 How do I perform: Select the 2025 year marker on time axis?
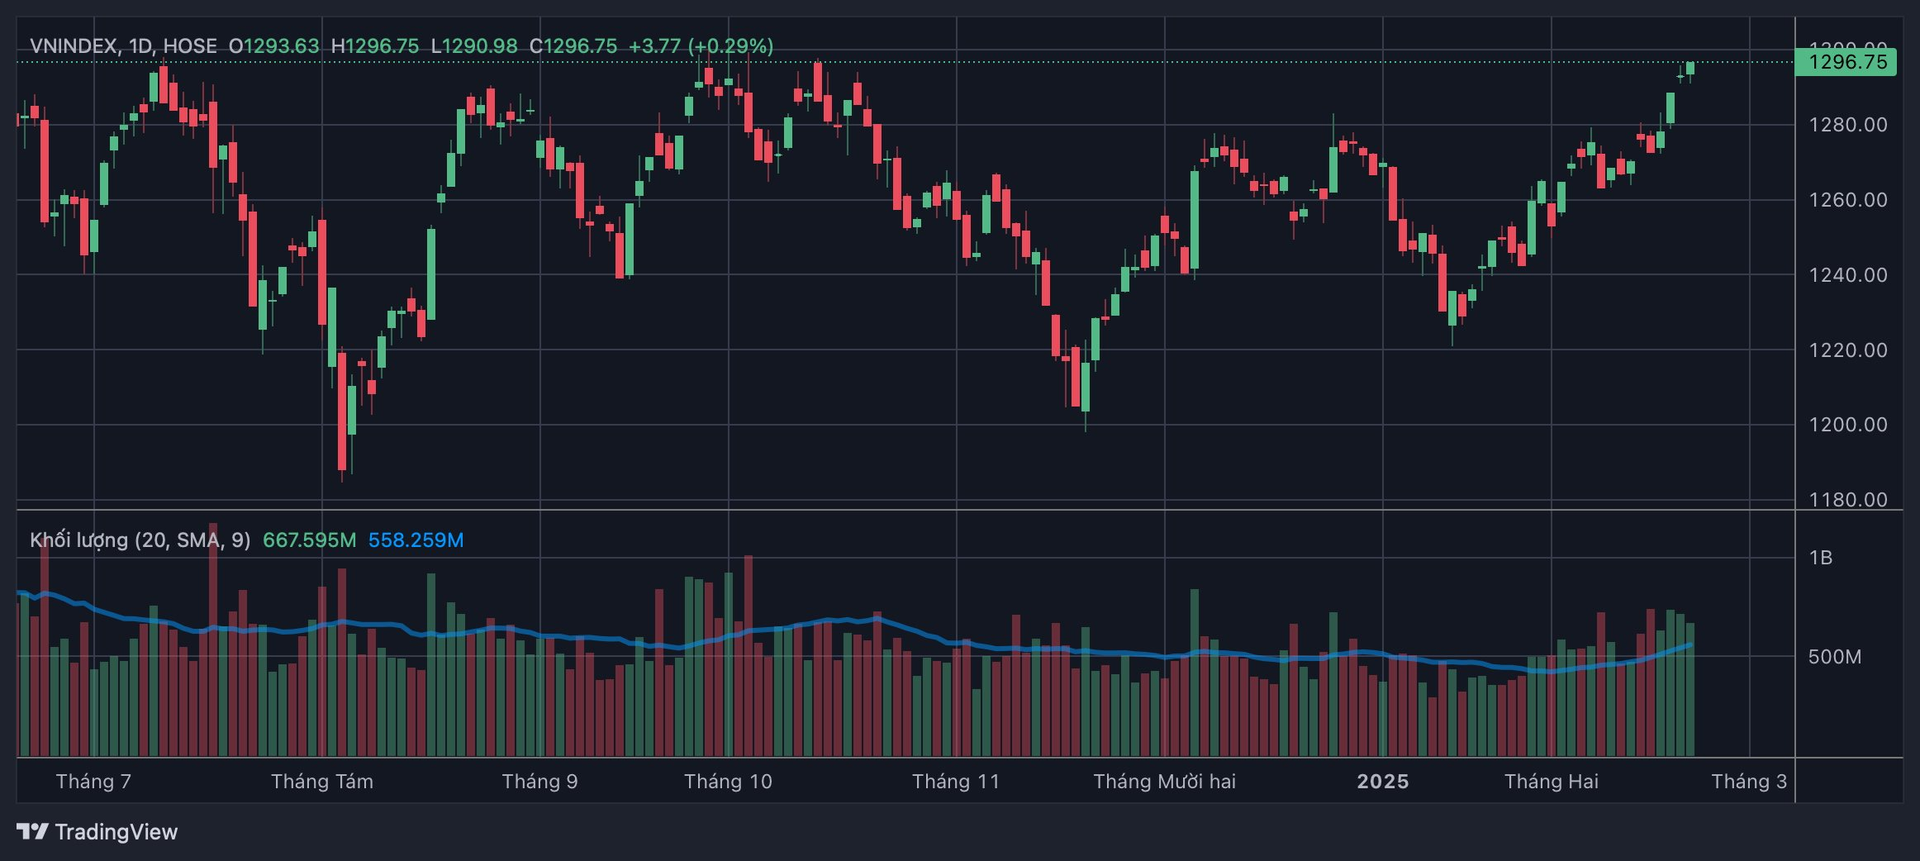tap(1383, 781)
